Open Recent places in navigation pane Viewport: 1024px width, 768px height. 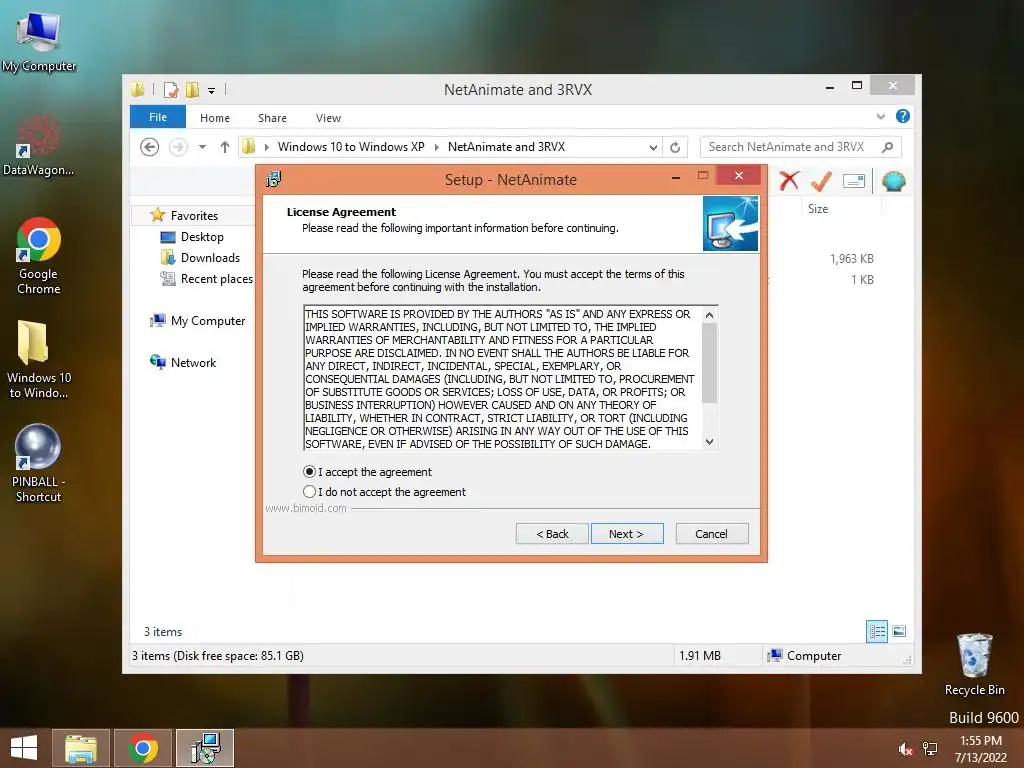[x=216, y=279]
